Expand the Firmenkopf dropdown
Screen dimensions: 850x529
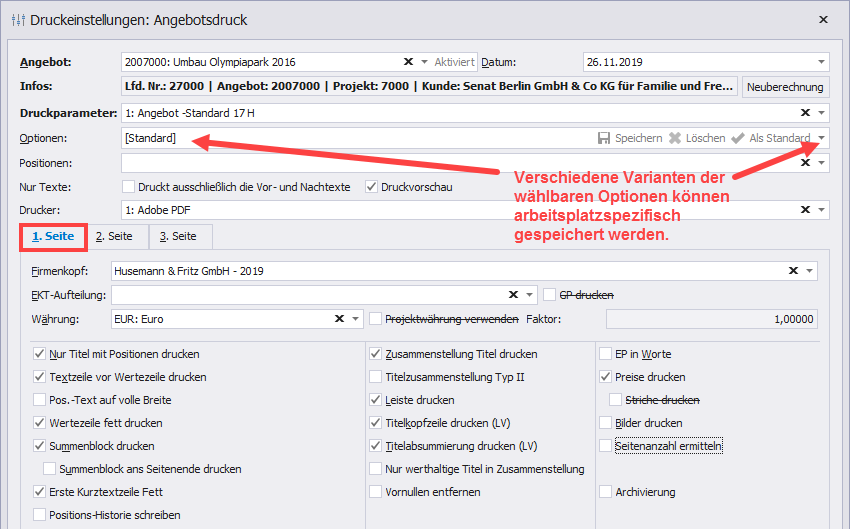coord(809,270)
